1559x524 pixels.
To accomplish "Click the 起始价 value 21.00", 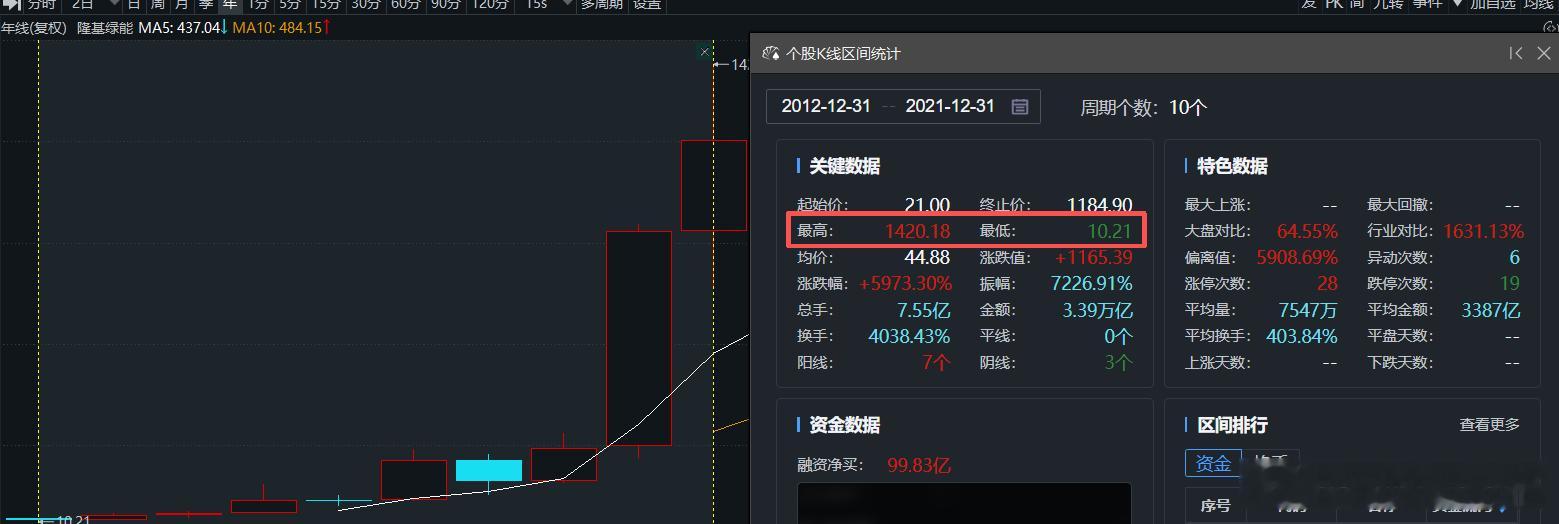I will pos(927,205).
